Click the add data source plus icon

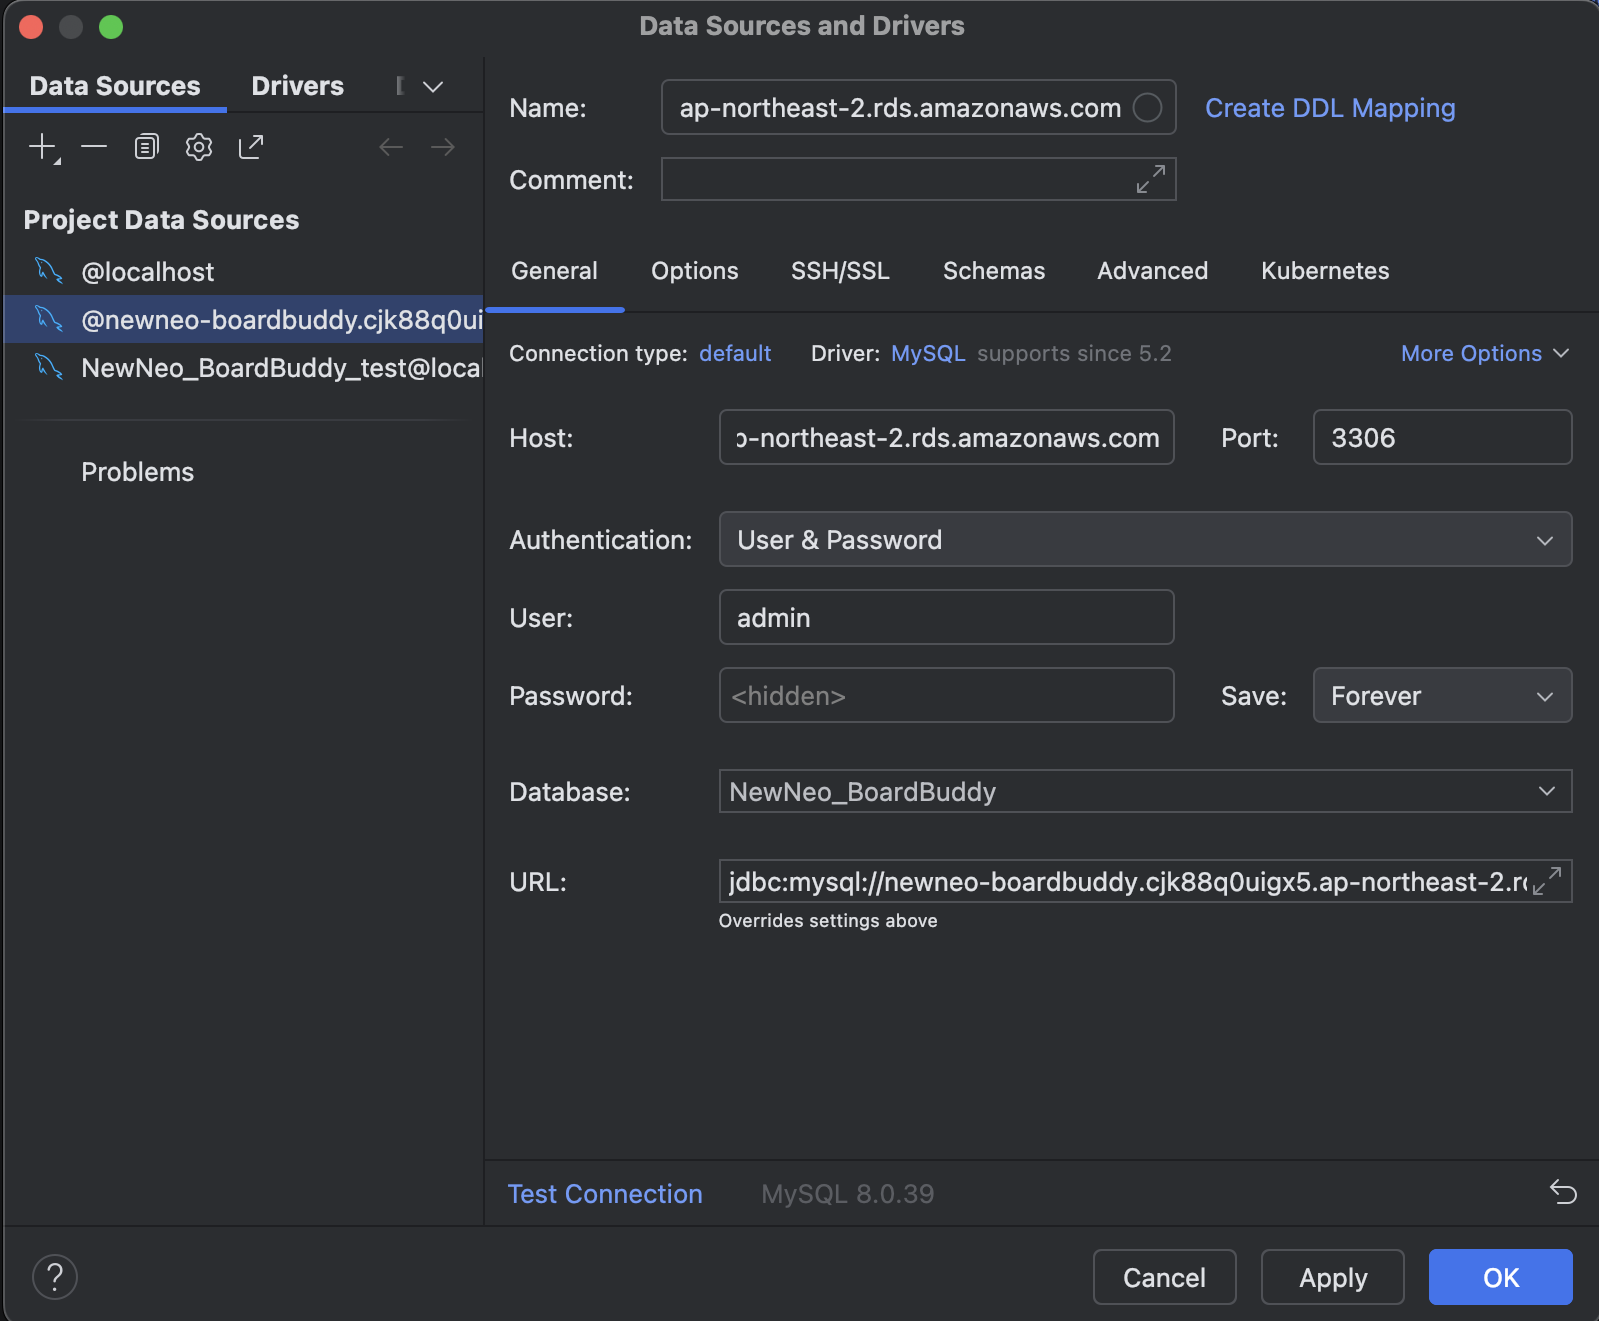click(x=43, y=148)
